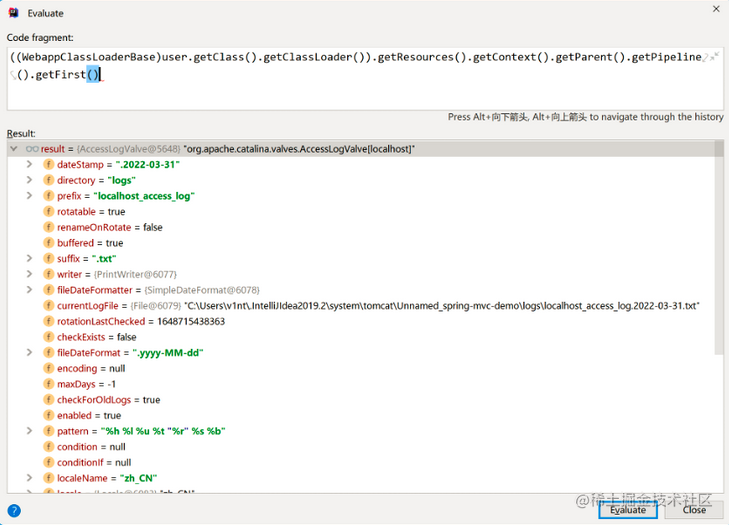Click the field icon beside buffered
This screenshot has width=729, height=525.
(49, 243)
